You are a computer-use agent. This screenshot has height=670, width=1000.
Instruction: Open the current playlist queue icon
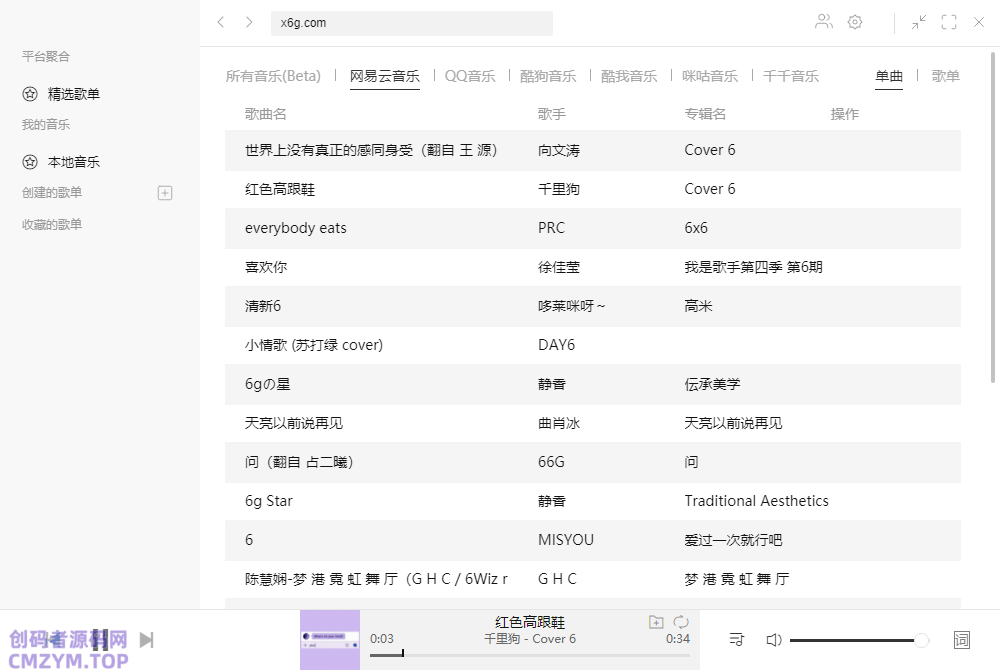pyautogui.click(x=737, y=639)
